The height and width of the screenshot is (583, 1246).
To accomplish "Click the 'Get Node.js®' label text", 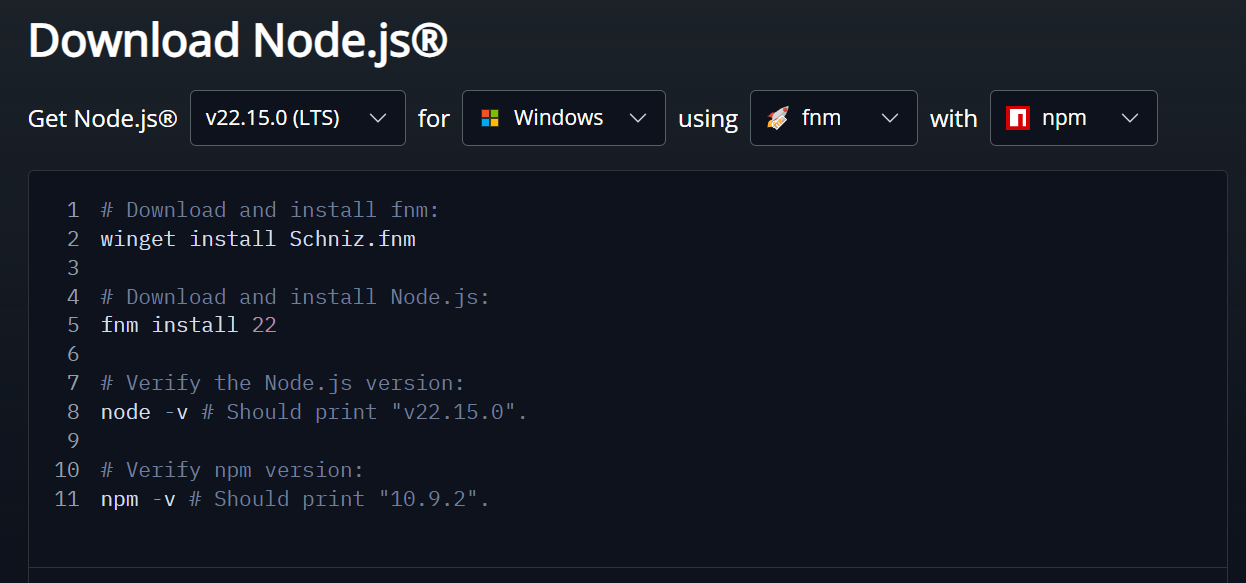I will [x=102, y=118].
